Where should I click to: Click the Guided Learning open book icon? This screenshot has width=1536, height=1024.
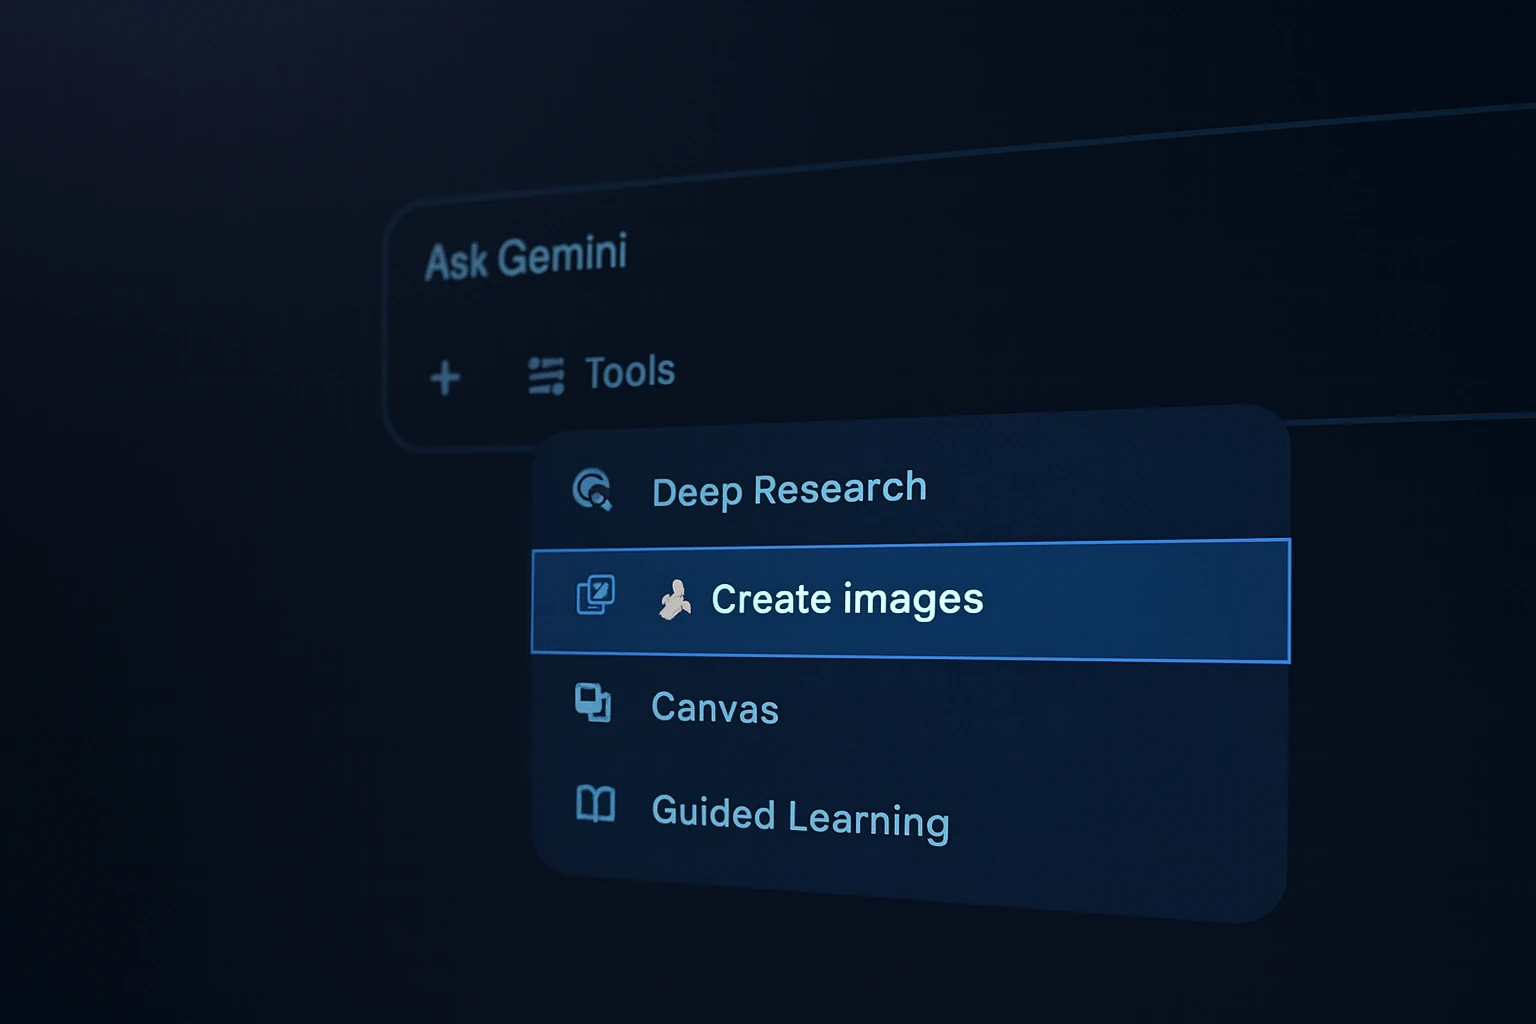(596, 804)
